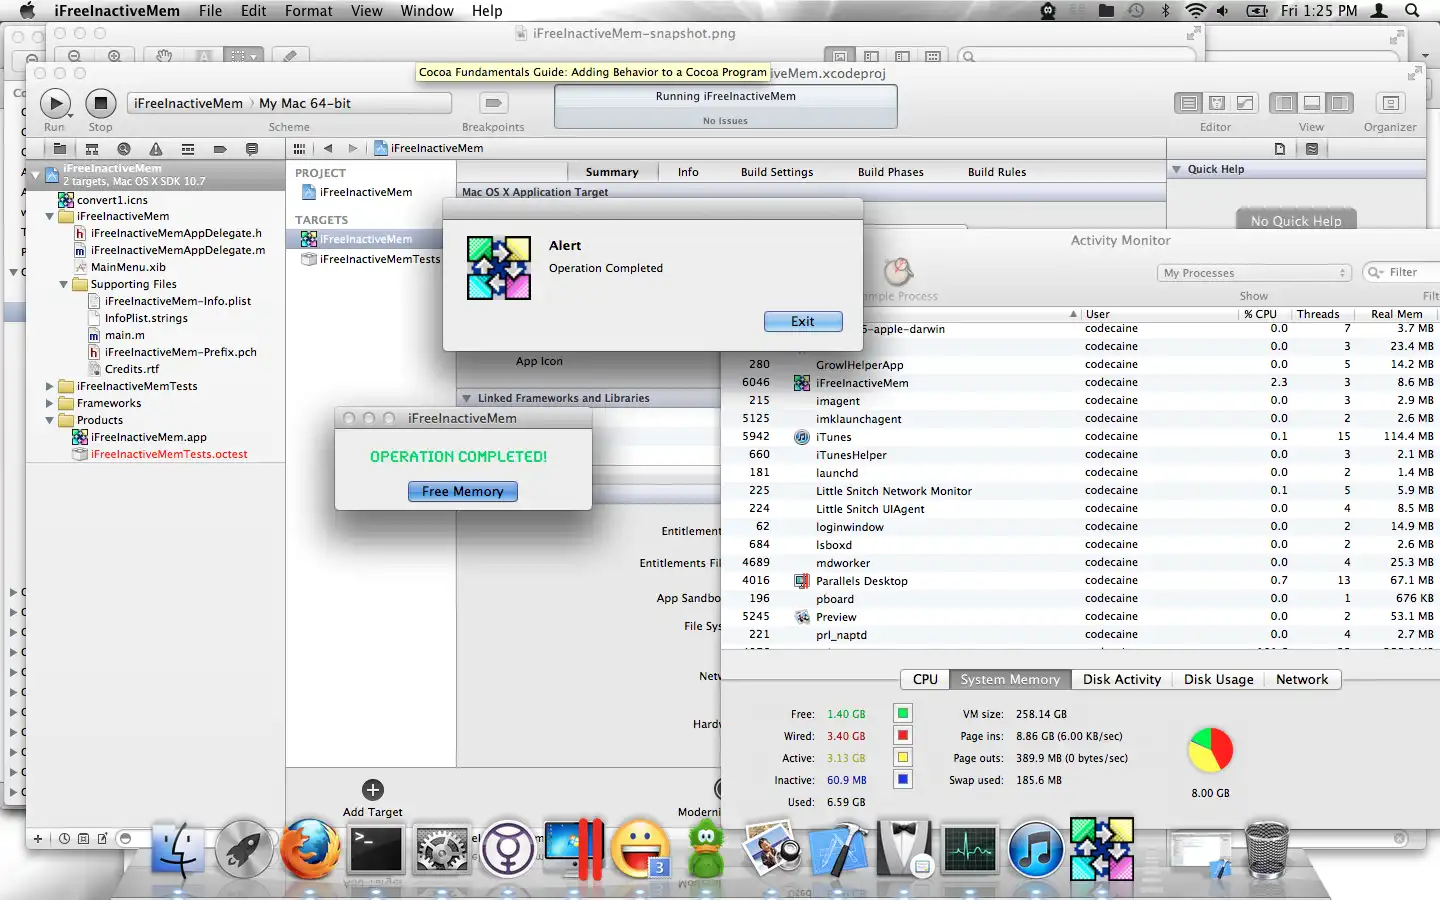Select the Standard editor button

pyautogui.click(x=1189, y=103)
